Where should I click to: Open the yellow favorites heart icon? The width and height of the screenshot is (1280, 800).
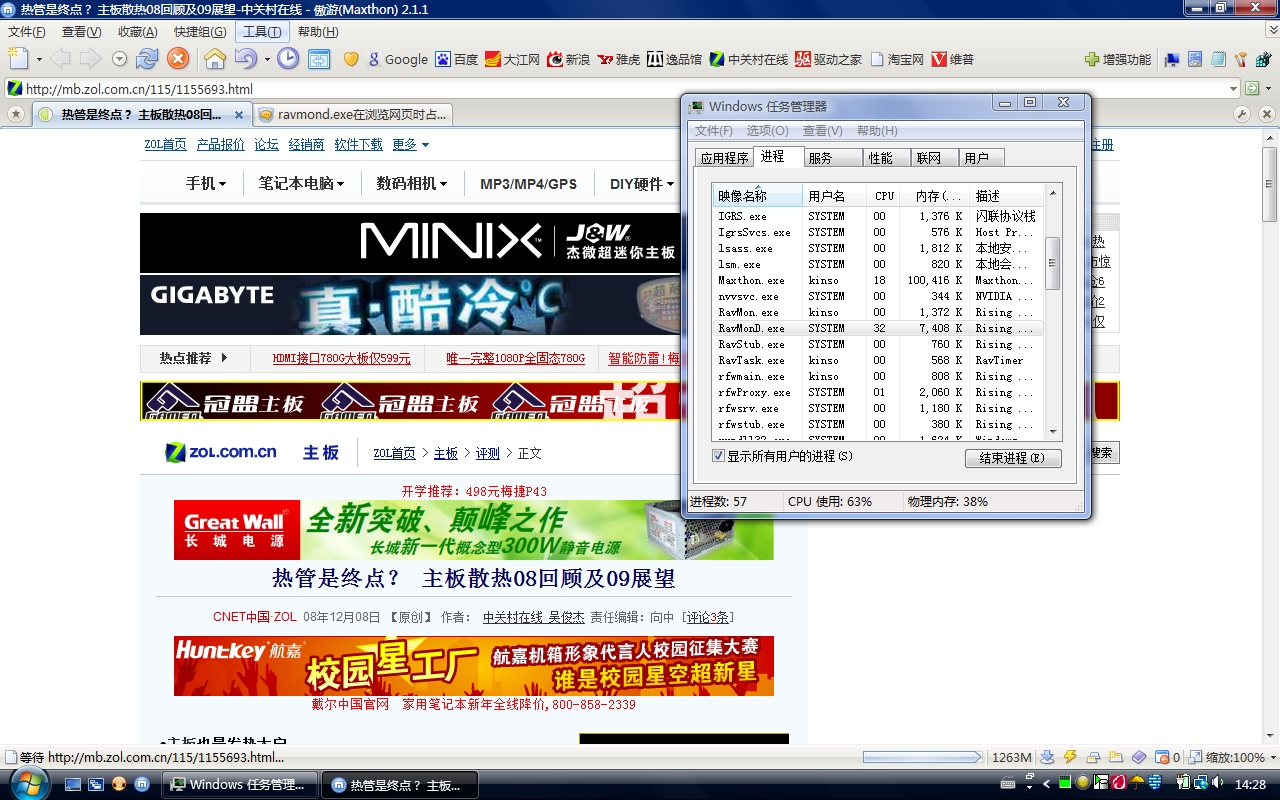(351, 59)
